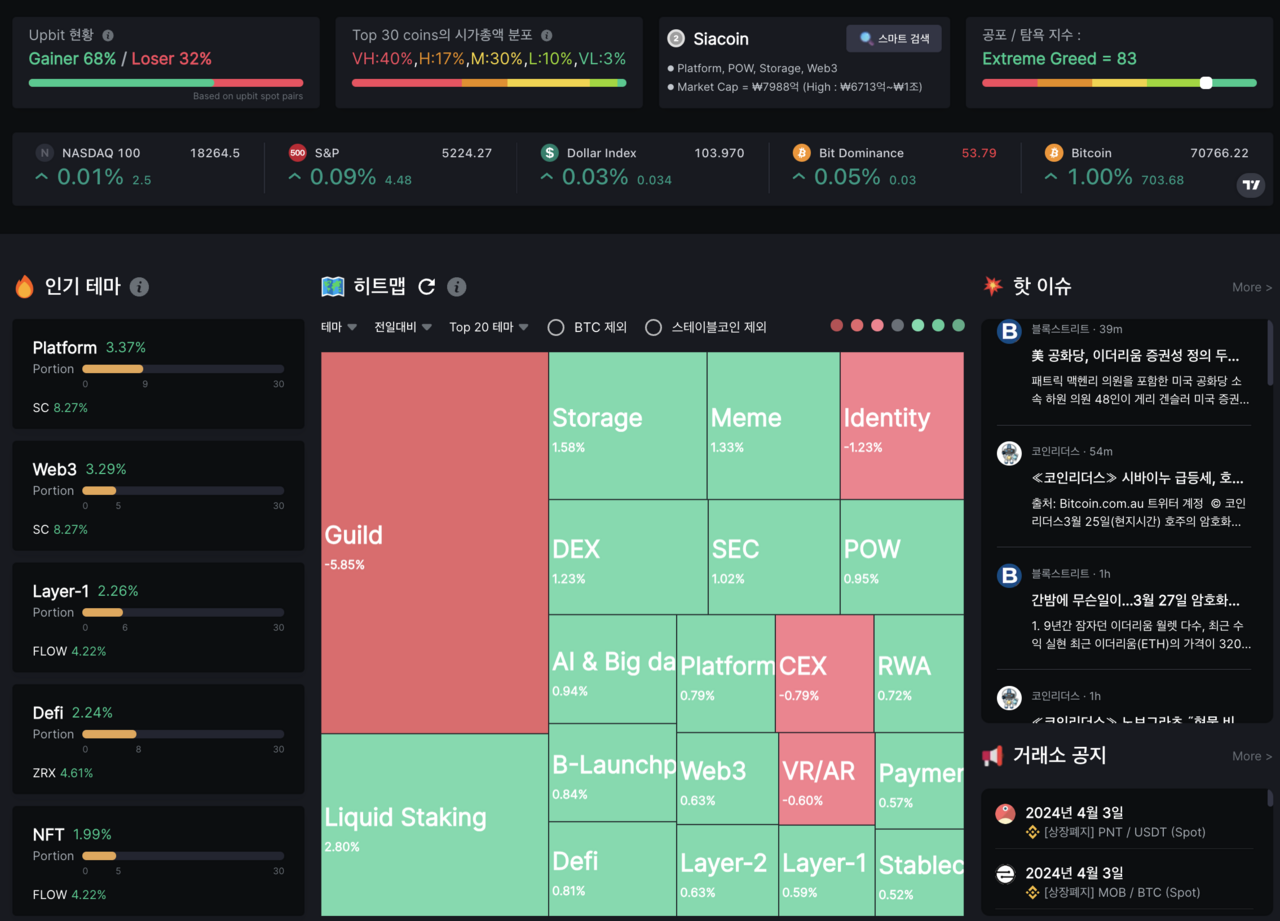The height and width of the screenshot is (921, 1280).
Task: Click info icon next to 시가총액 분포
Action: tap(546, 35)
